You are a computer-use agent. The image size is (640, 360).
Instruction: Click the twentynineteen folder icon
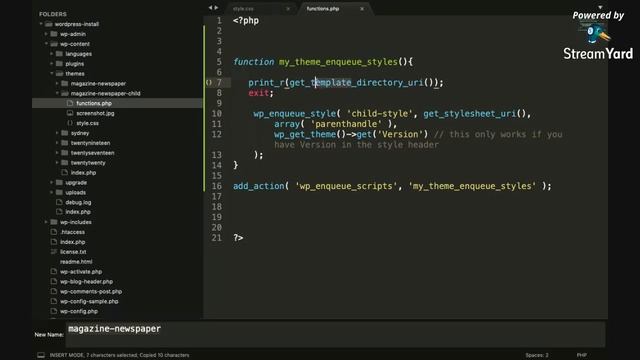click(x=64, y=143)
